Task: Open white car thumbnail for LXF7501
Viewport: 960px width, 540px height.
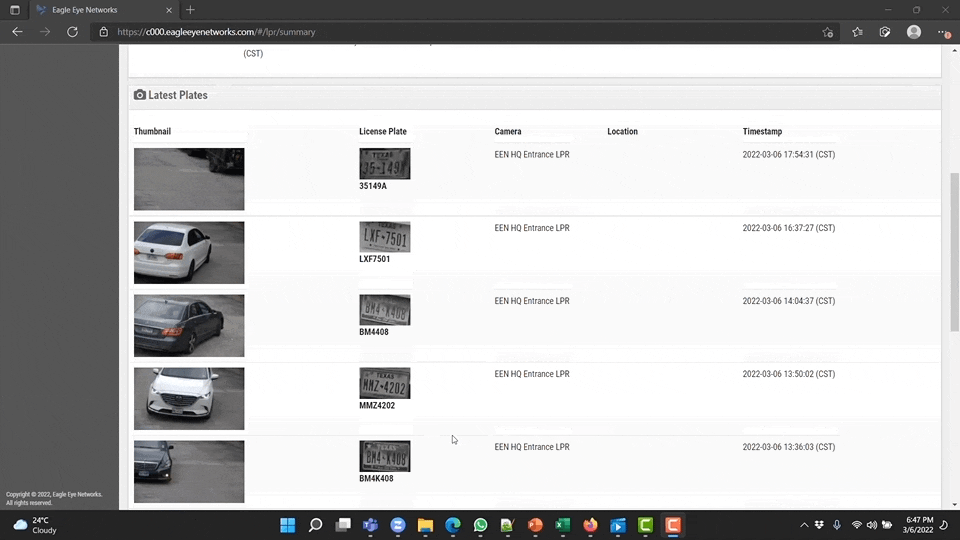Action: click(x=189, y=252)
